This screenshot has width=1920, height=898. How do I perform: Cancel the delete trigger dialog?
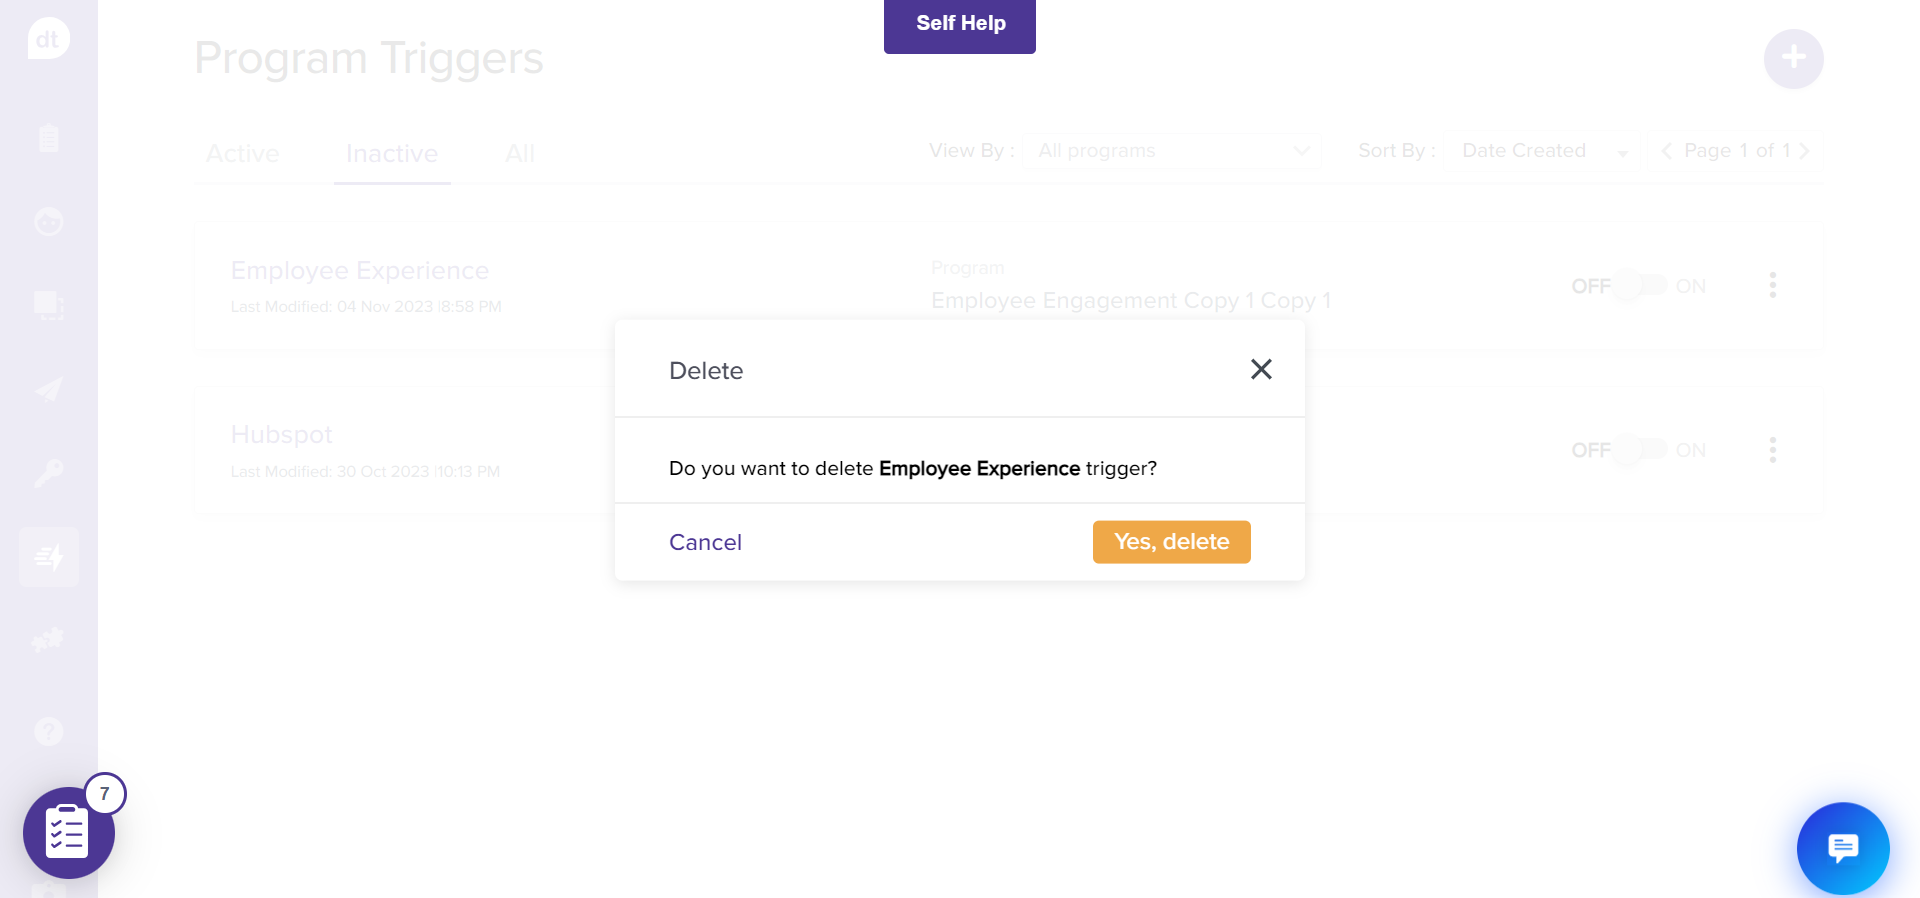[705, 542]
